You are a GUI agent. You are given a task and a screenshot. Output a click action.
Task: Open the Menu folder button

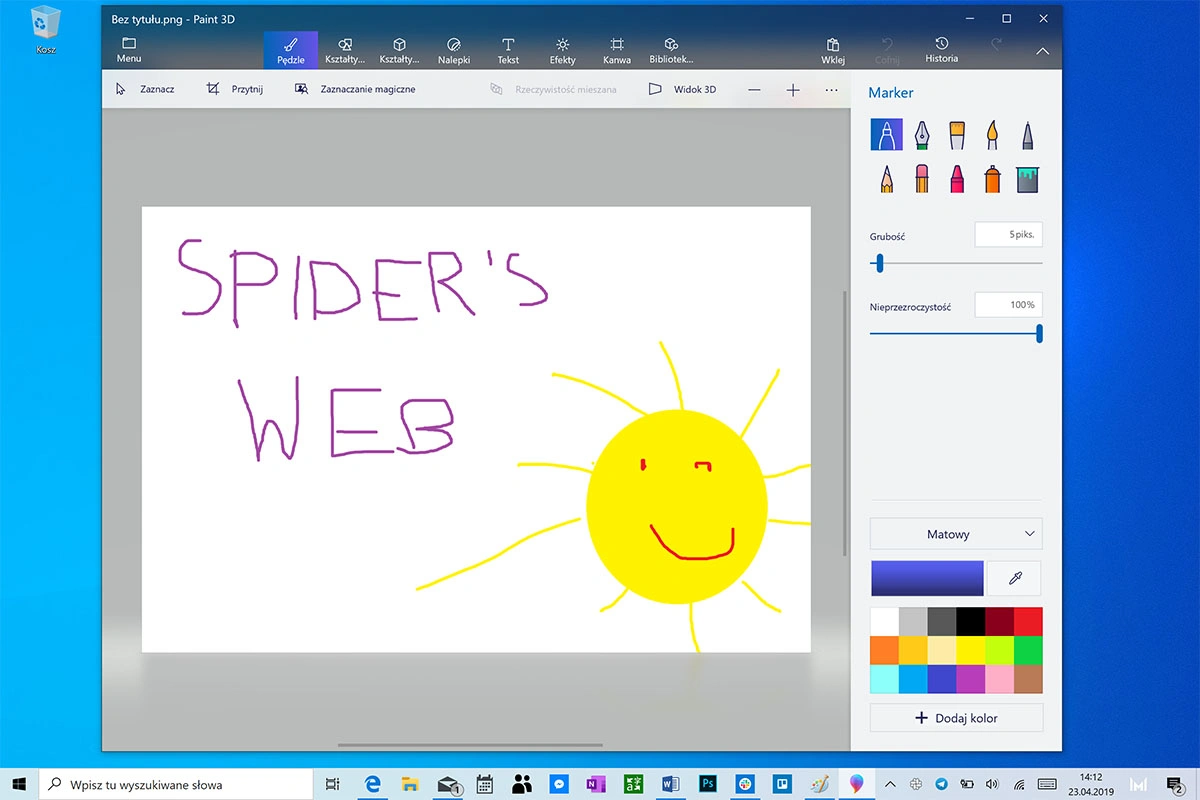(129, 50)
